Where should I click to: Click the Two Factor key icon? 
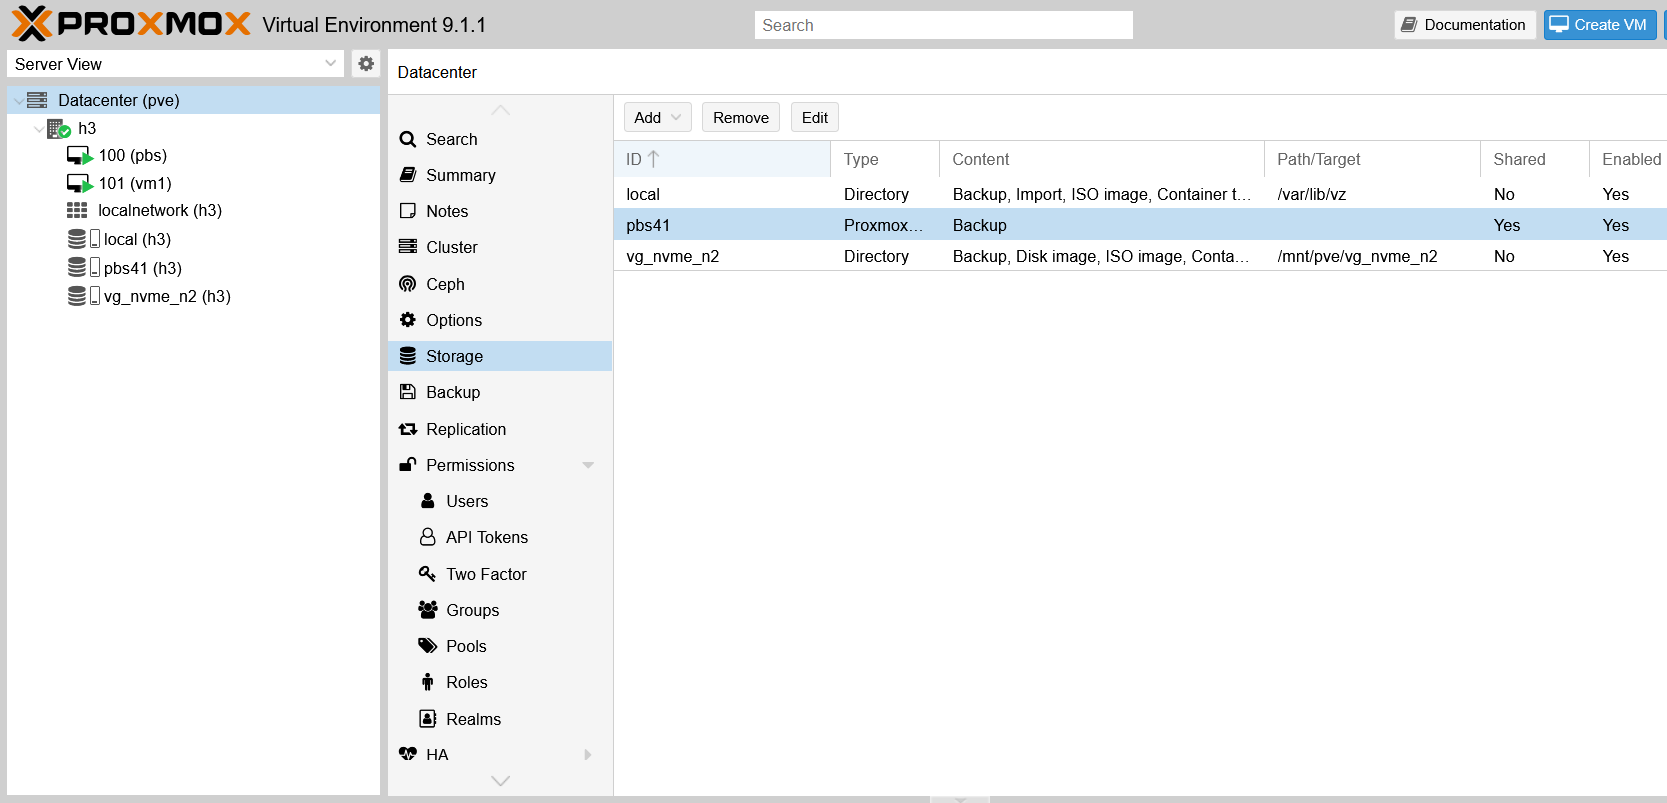[x=428, y=574]
